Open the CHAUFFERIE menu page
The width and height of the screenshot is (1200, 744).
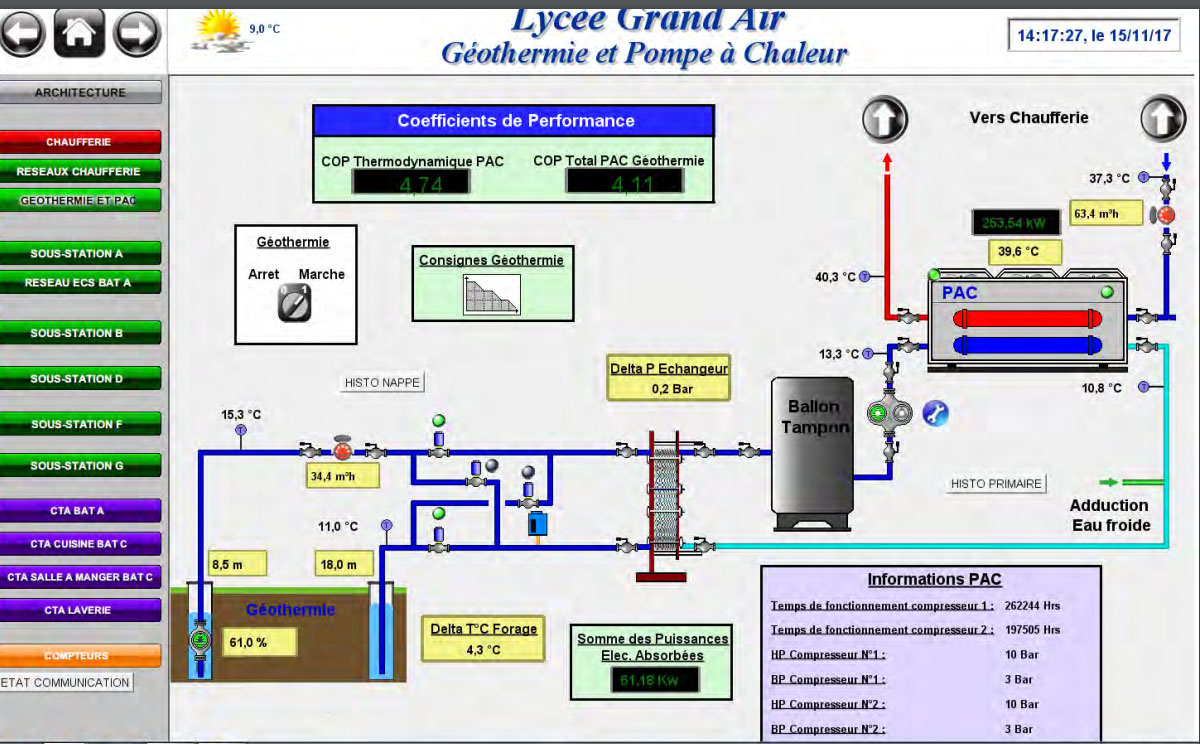(80, 142)
